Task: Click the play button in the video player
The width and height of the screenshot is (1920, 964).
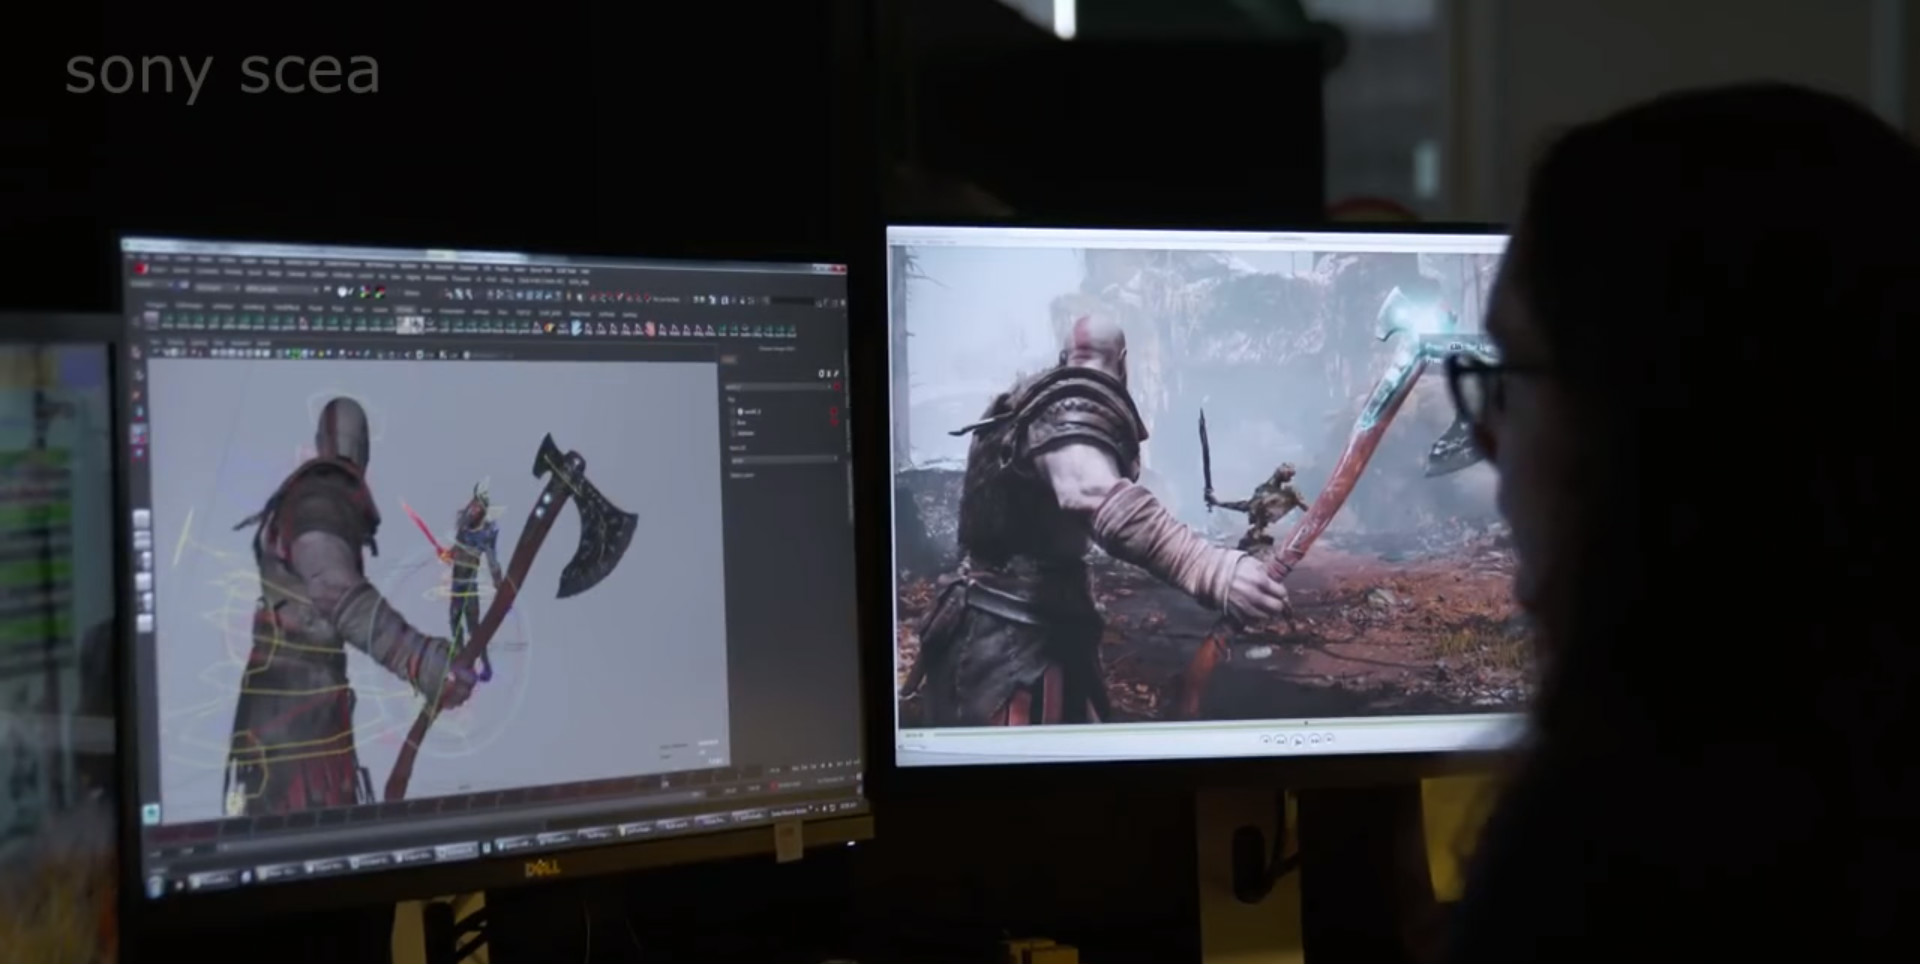Action: point(1298,740)
